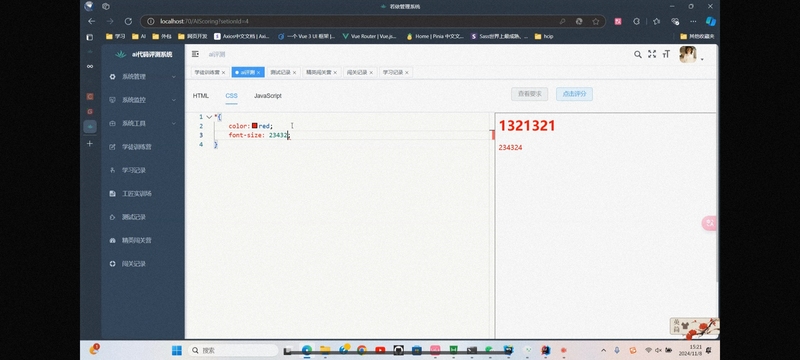Image resolution: width=800 pixels, height=360 pixels.
Task: Click the ai代码评测系统 logo
Action: tap(143, 54)
